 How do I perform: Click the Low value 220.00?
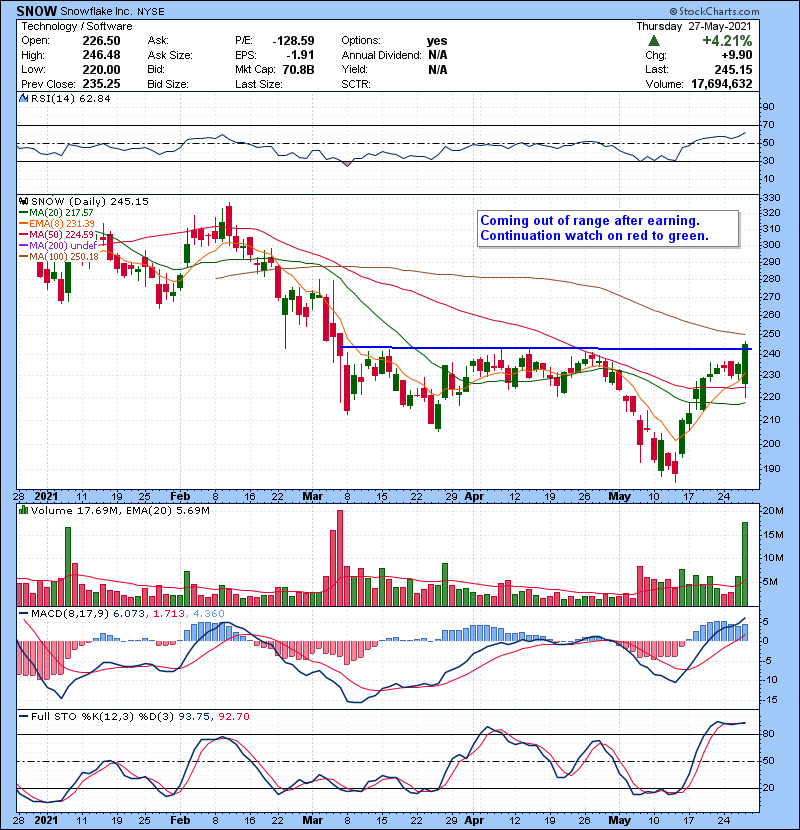101,69
